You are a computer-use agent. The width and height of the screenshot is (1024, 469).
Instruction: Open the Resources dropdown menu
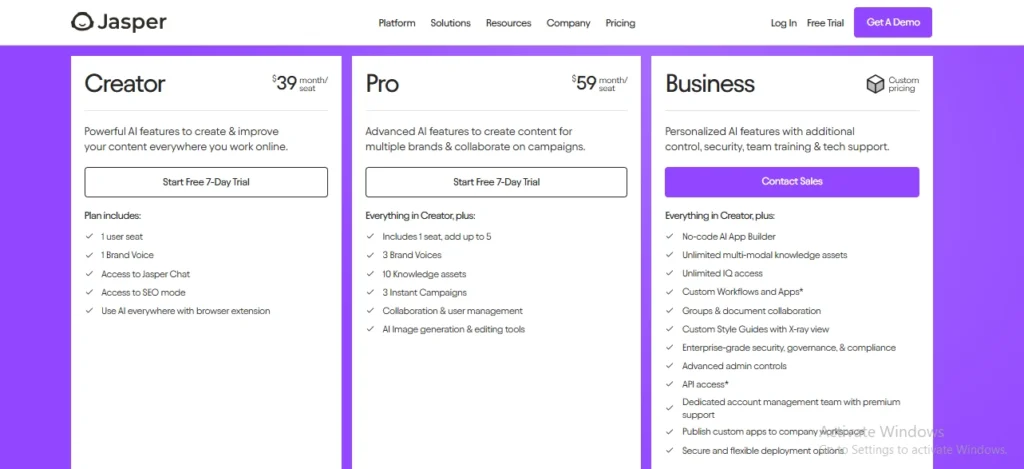pyautogui.click(x=509, y=23)
